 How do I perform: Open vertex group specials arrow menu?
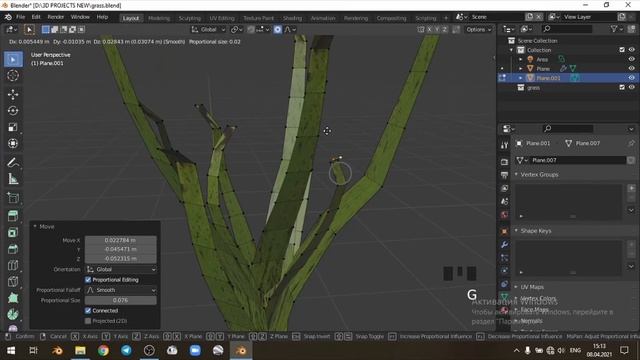(631, 210)
